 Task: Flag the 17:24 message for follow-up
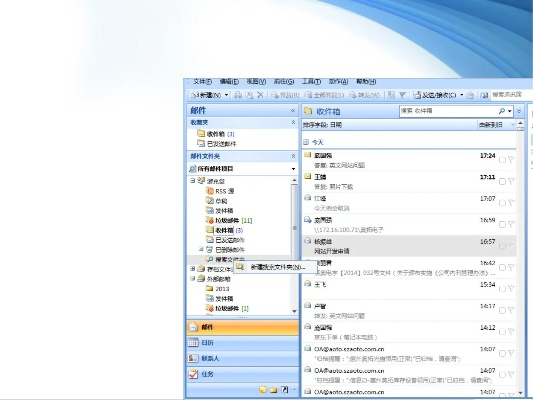pyautogui.click(x=511, y=160)
